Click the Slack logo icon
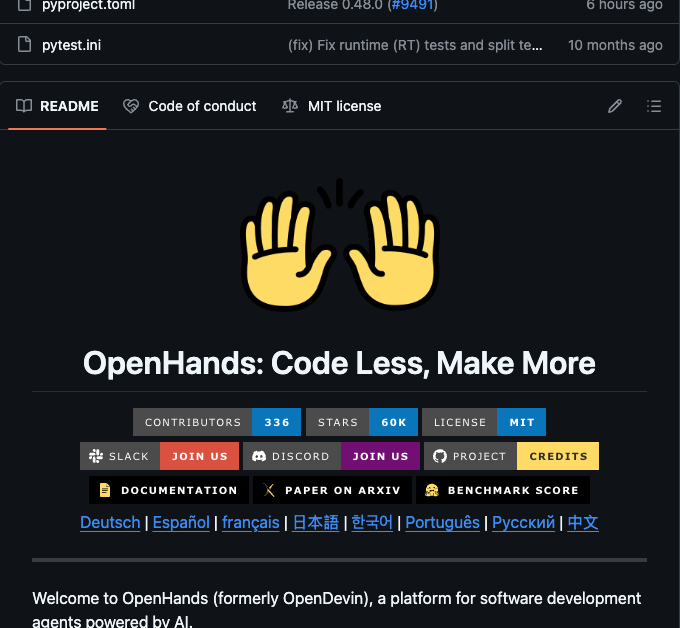680x628 pixels. (96, 456)
